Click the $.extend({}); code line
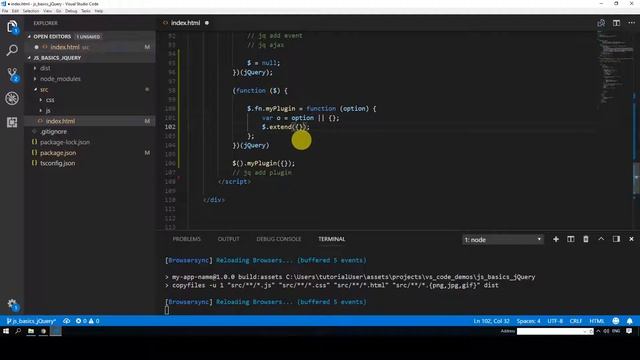The image size is (640, 360). pos(286,127)
